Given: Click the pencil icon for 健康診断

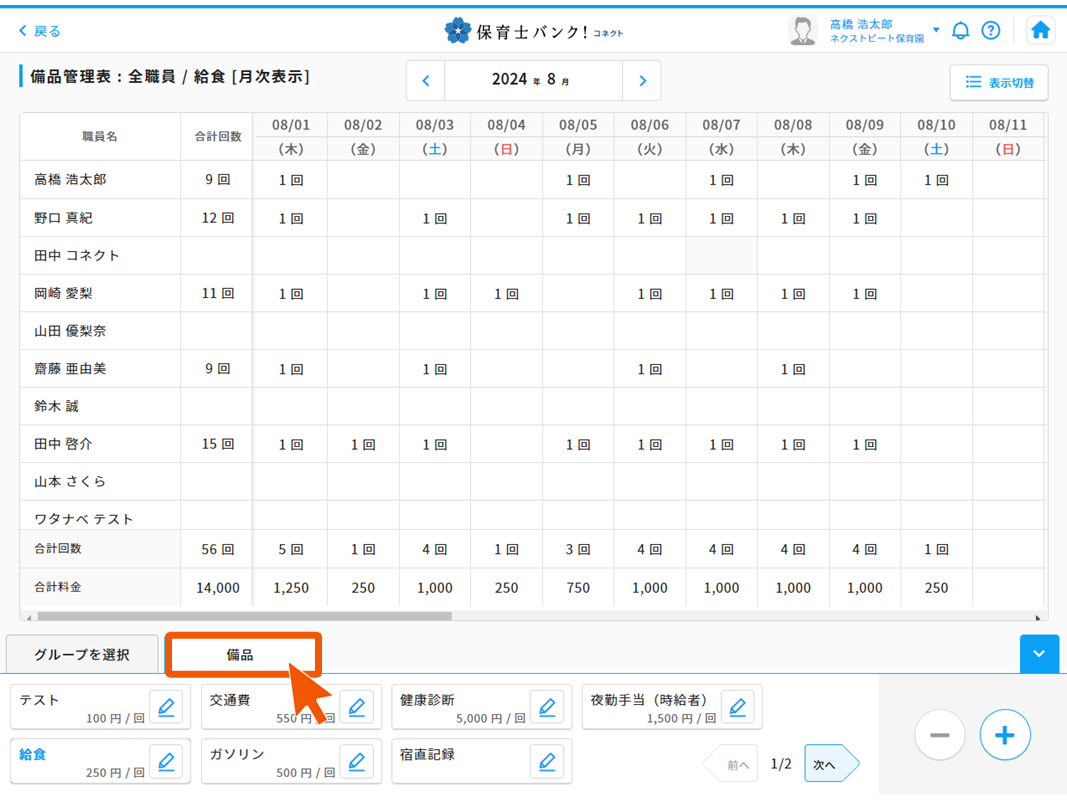Looking at the screenshot, I should coord(547,708).
